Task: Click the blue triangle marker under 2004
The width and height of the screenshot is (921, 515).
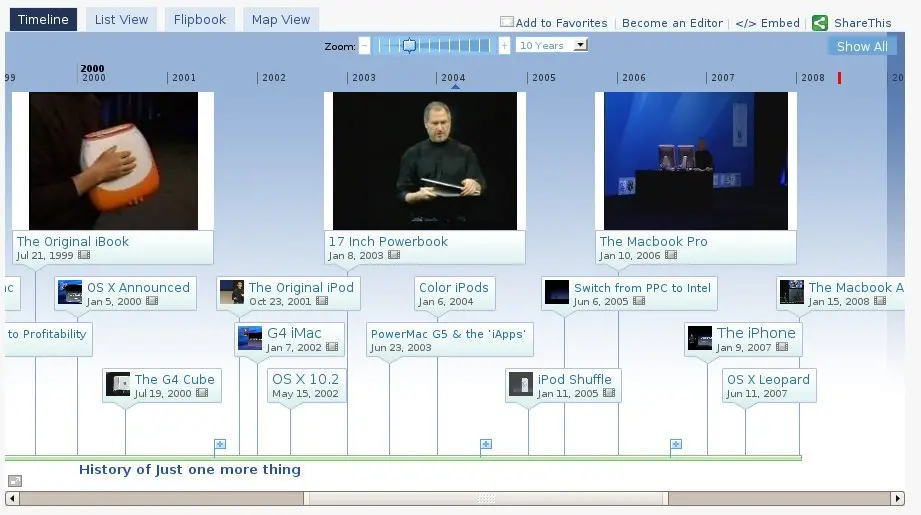Action: coord(455,86)
